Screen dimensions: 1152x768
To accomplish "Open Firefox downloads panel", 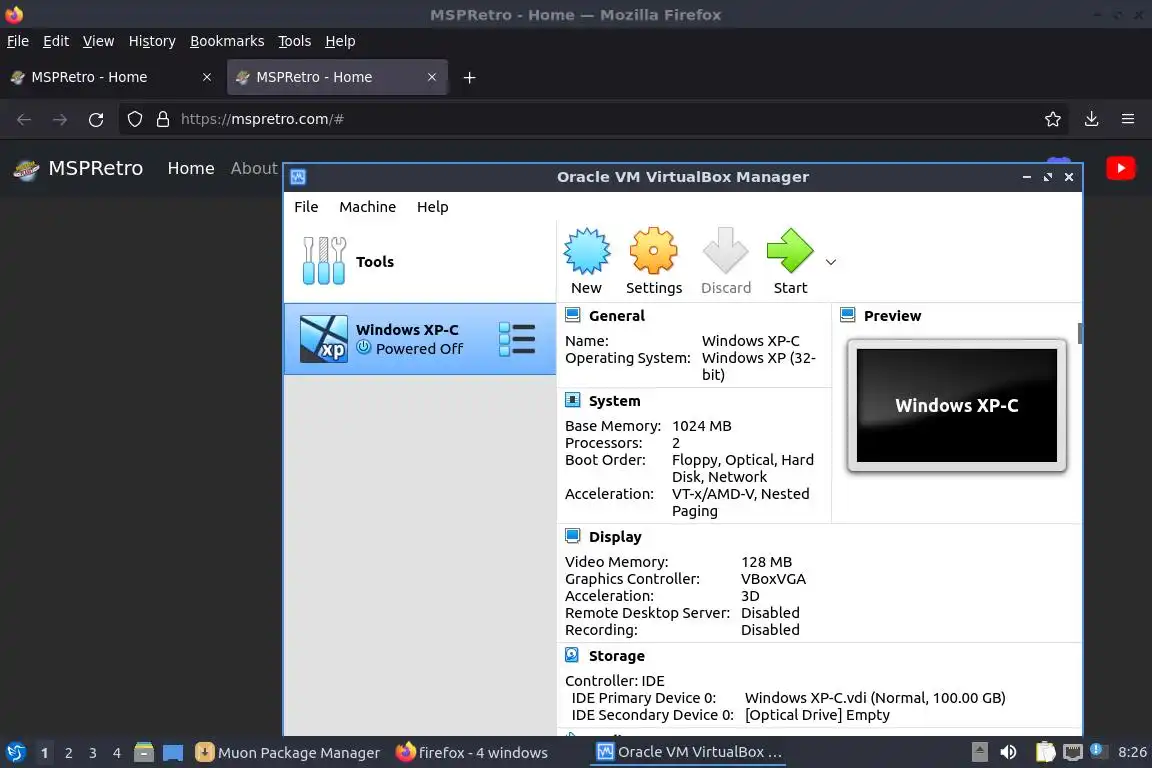I will [1092, 119].
